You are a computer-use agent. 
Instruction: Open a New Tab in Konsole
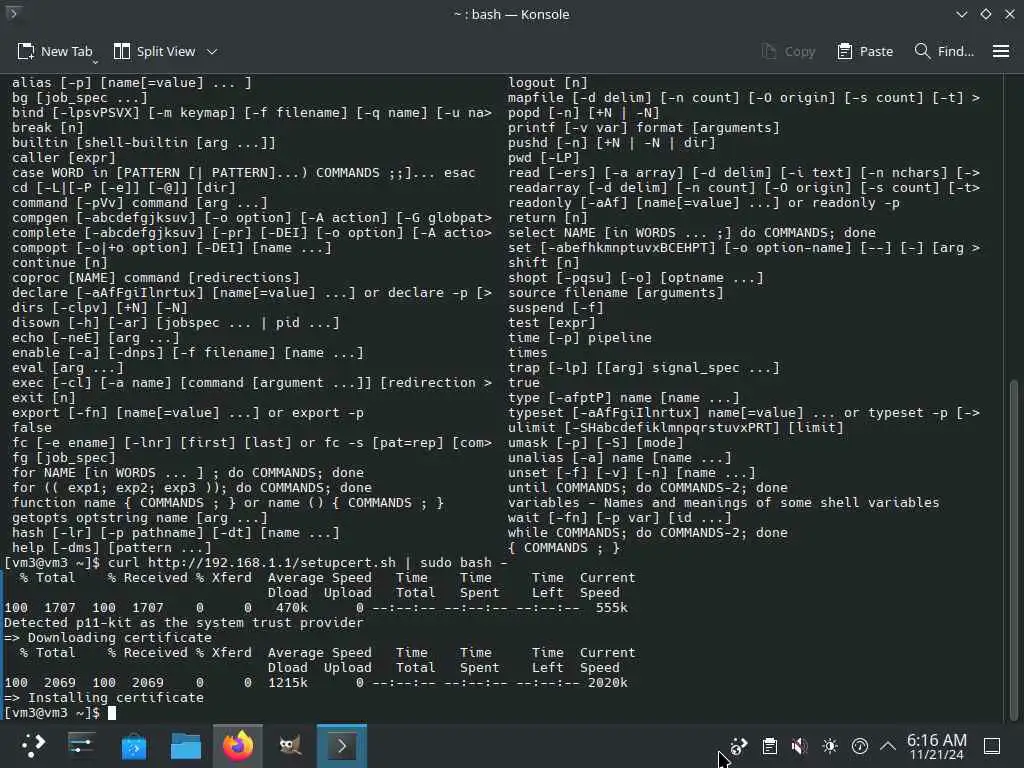pyautogui.click(x=54, y=51)
